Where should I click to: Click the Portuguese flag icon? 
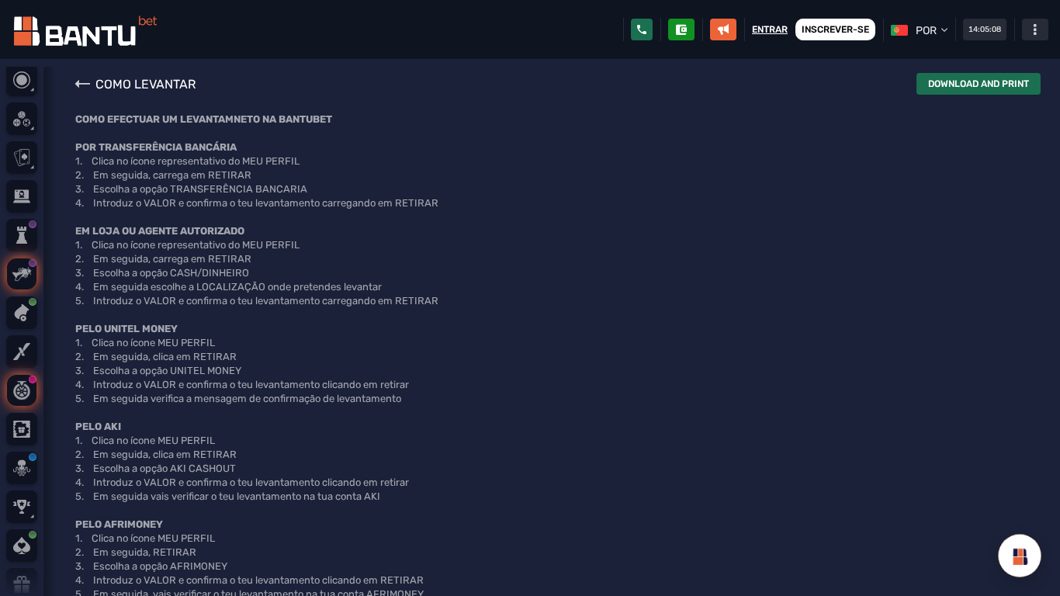tap(899, 30)
